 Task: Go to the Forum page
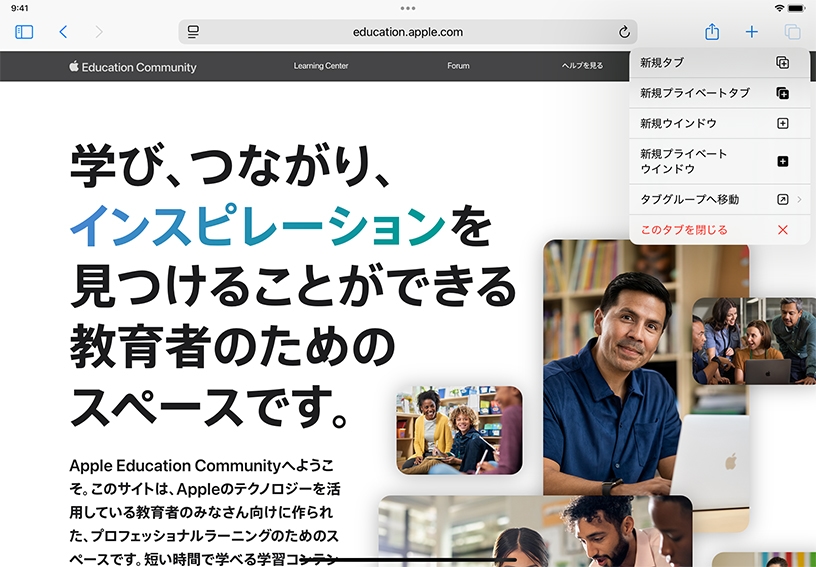pyautogui.click(x=458, y=66)
